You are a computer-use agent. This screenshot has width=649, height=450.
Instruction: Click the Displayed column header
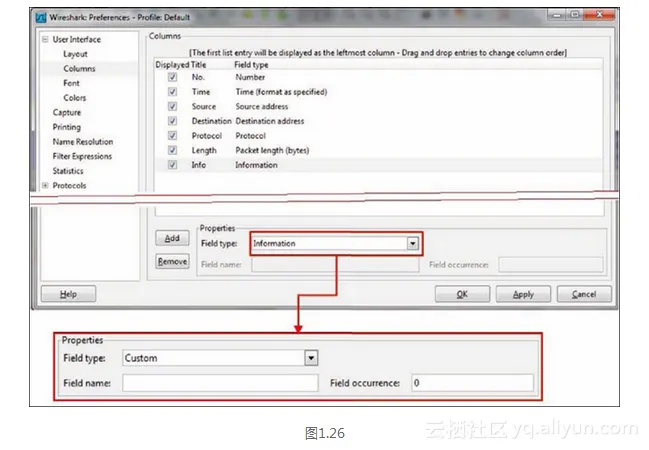coord(172,65)
